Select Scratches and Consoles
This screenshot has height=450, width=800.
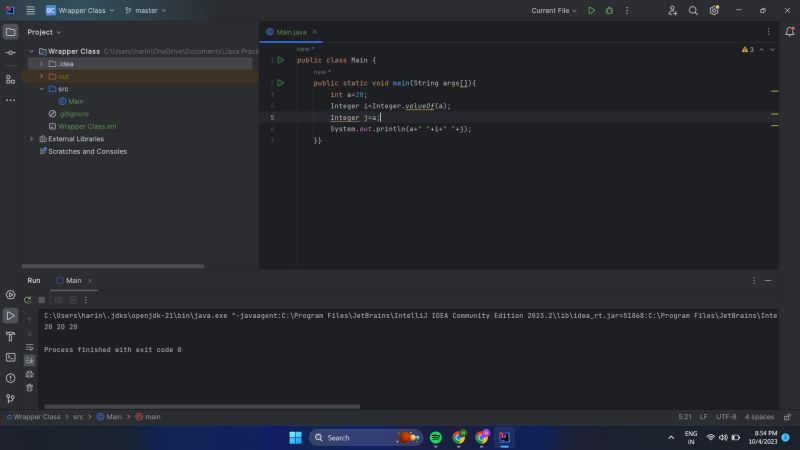tap(87, 152)
